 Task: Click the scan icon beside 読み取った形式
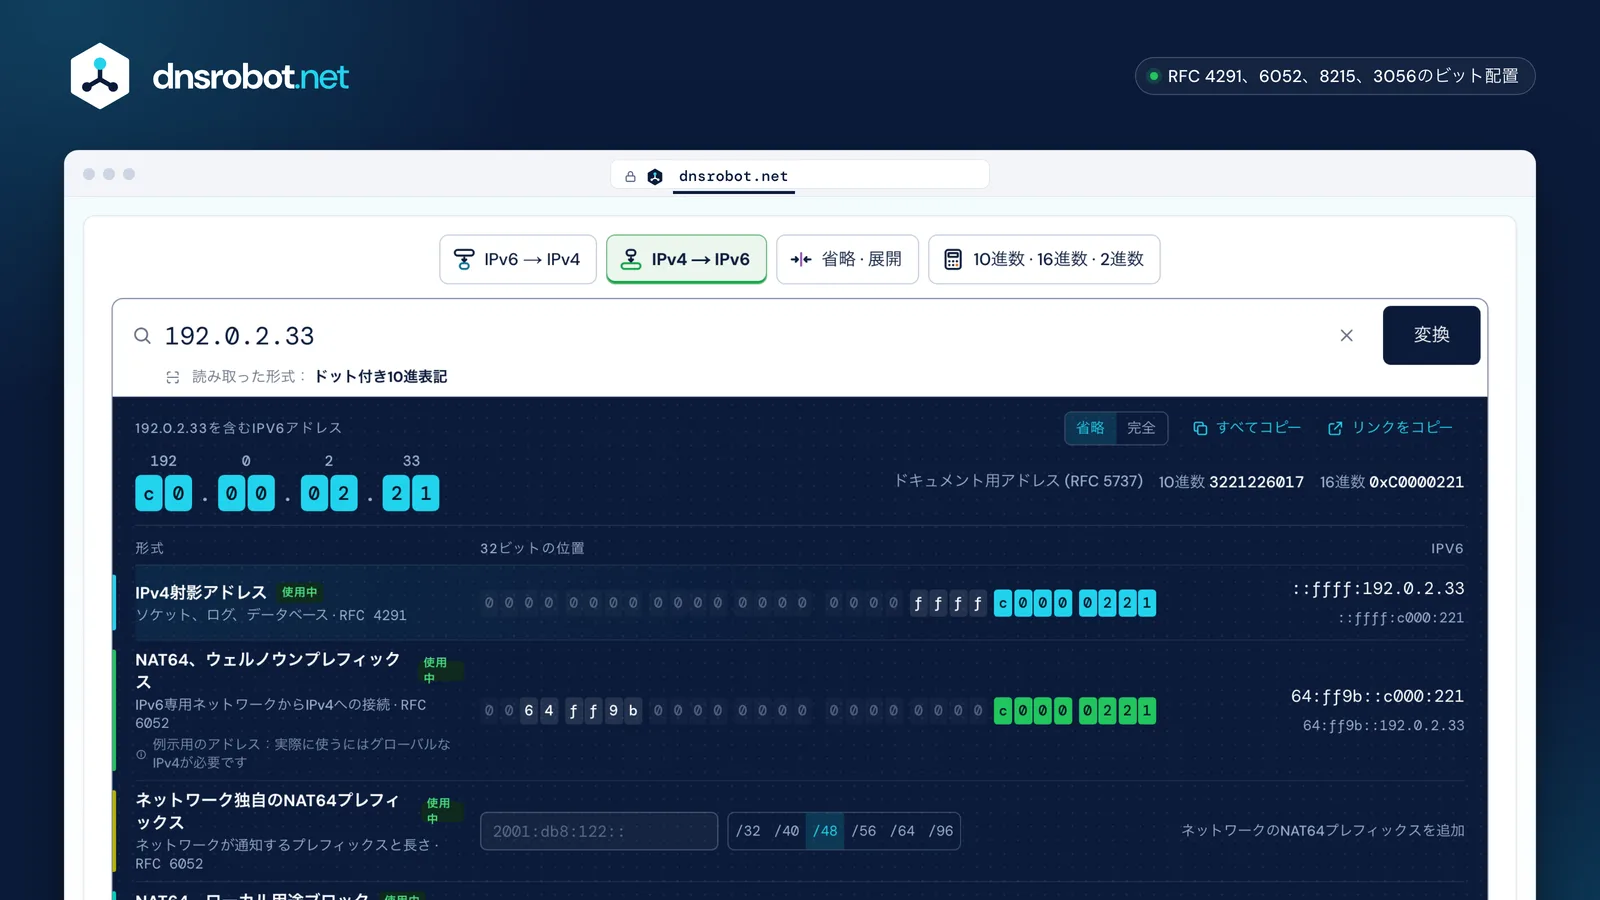(173, 377)
